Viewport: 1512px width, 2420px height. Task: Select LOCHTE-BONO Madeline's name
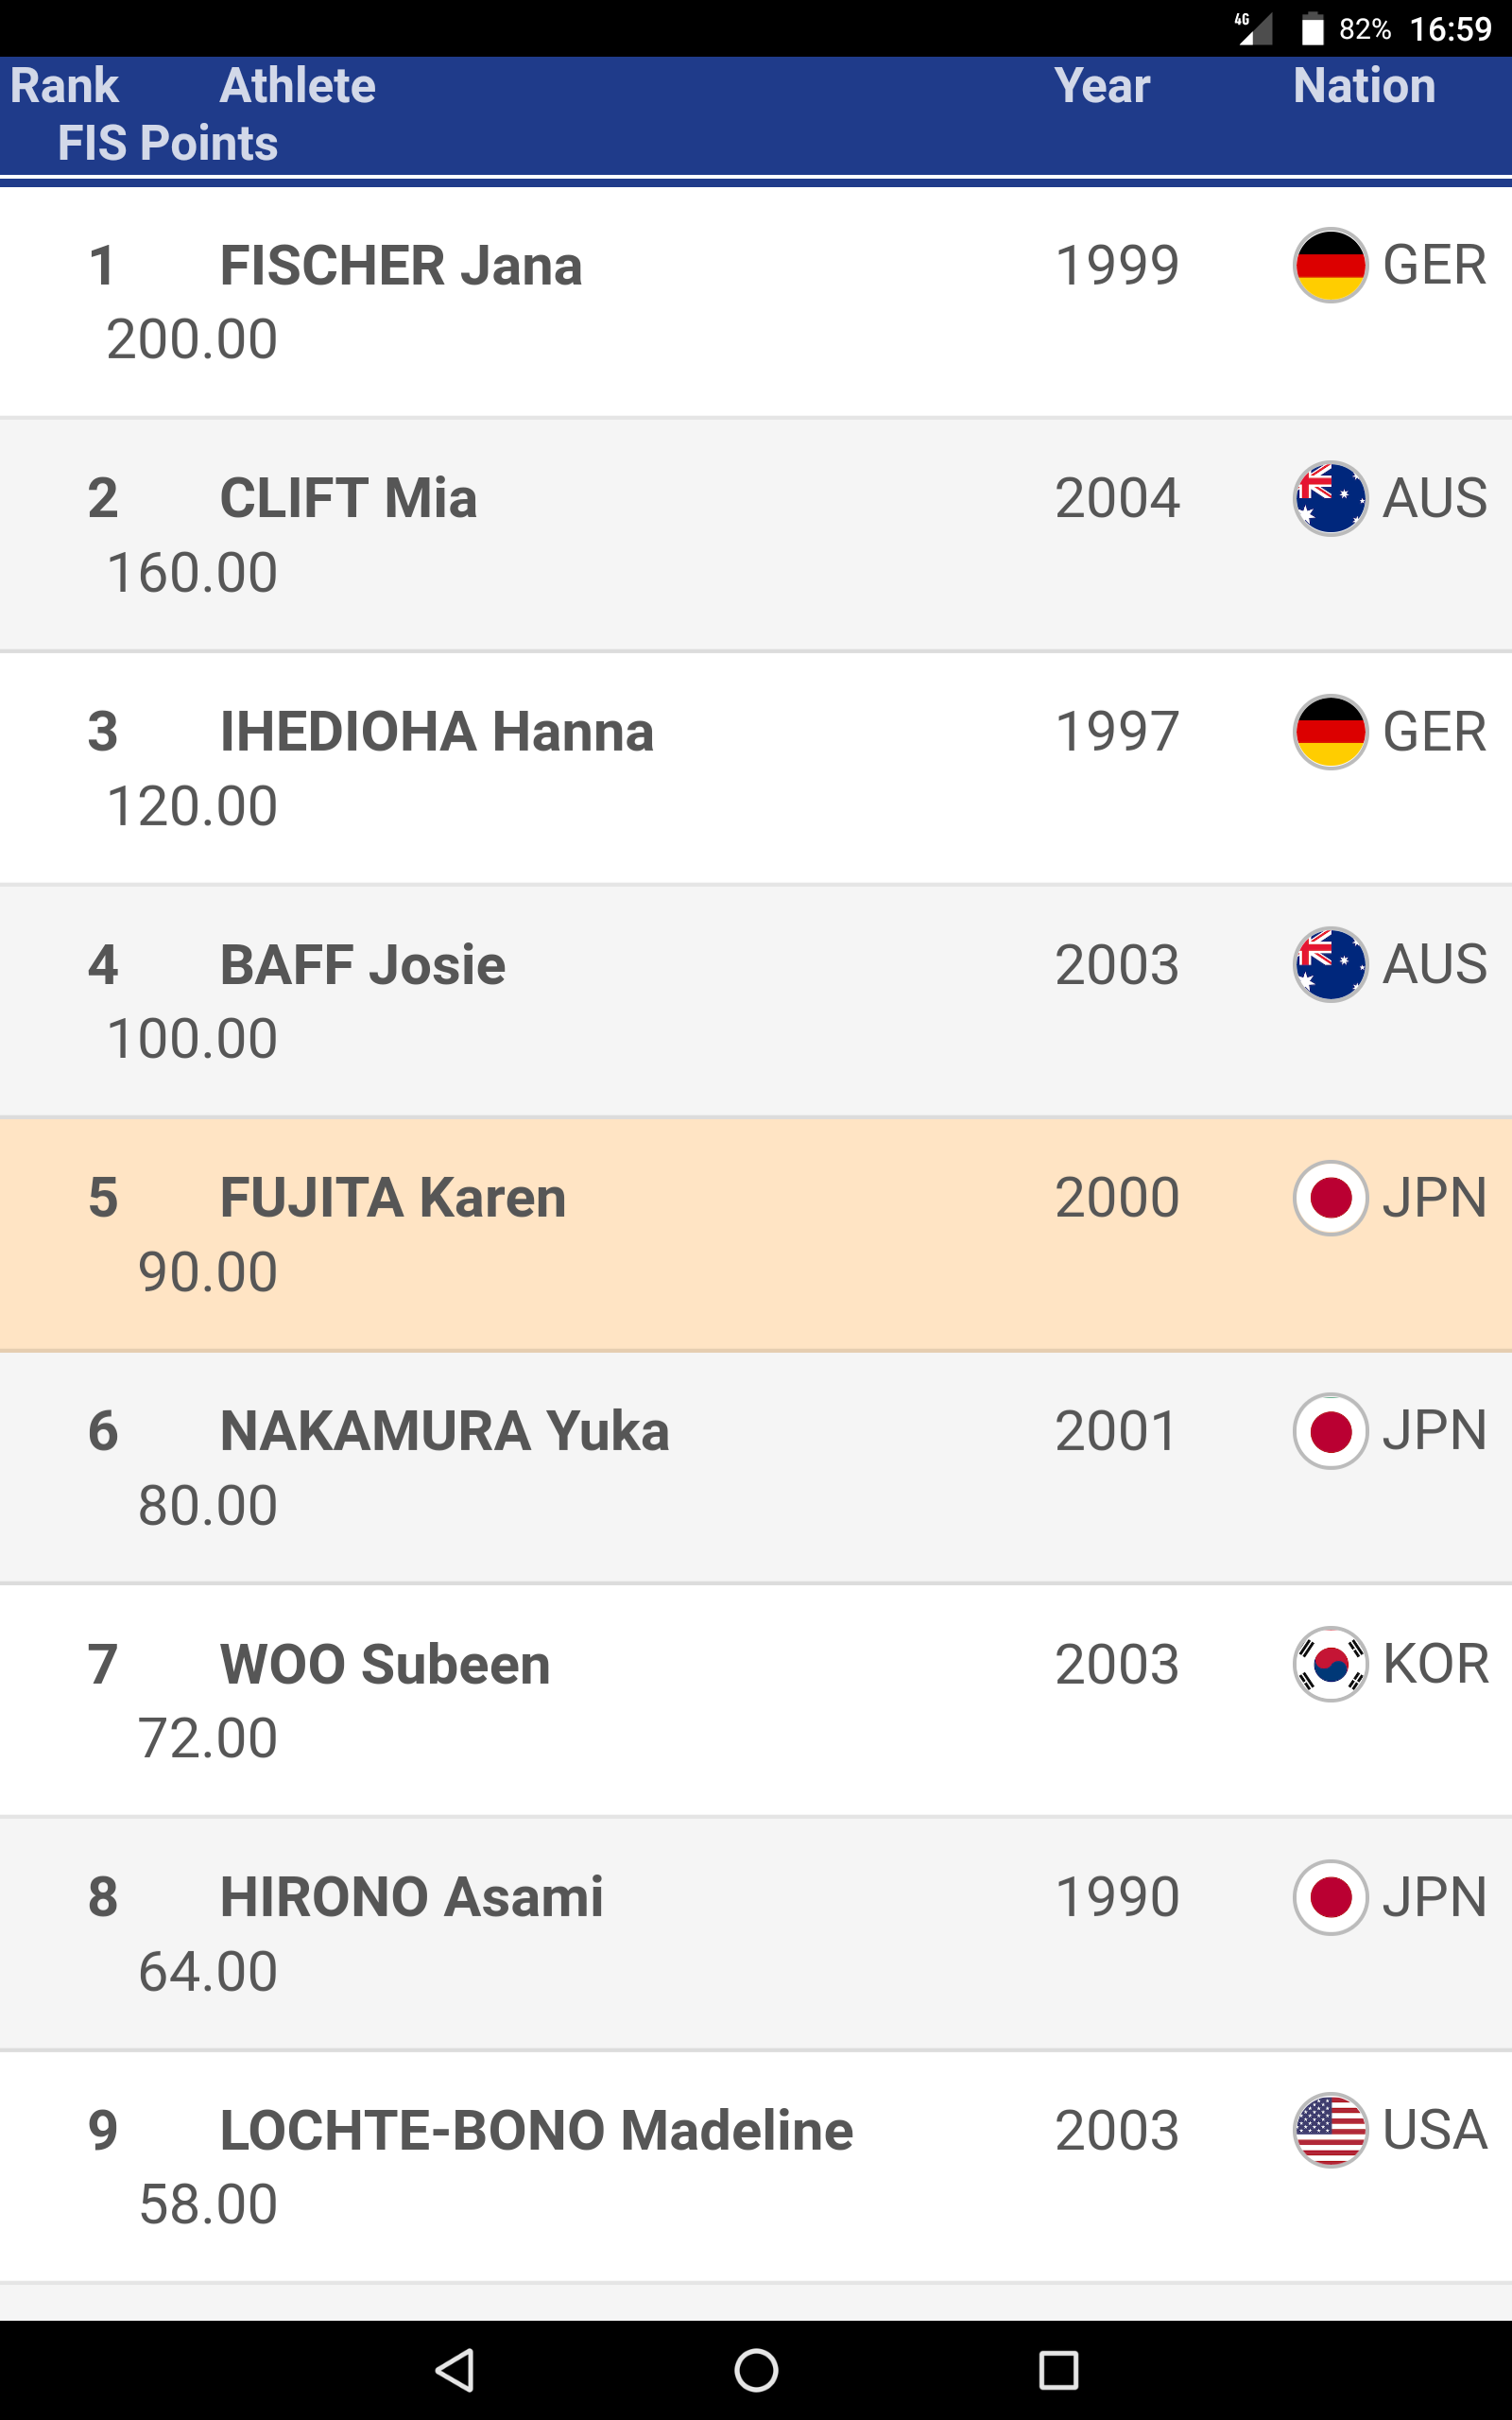[x=536, y=2130]
